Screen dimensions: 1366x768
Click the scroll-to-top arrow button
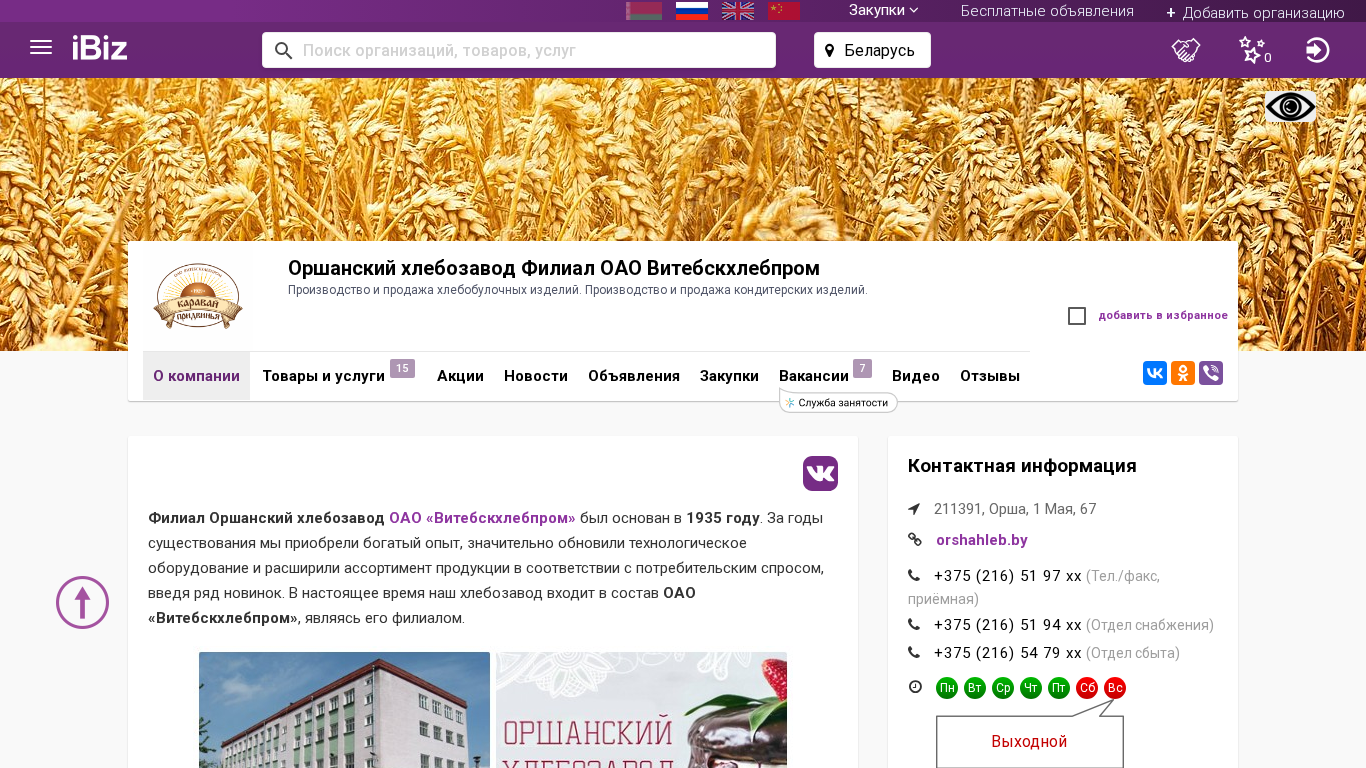coord(82,602)
